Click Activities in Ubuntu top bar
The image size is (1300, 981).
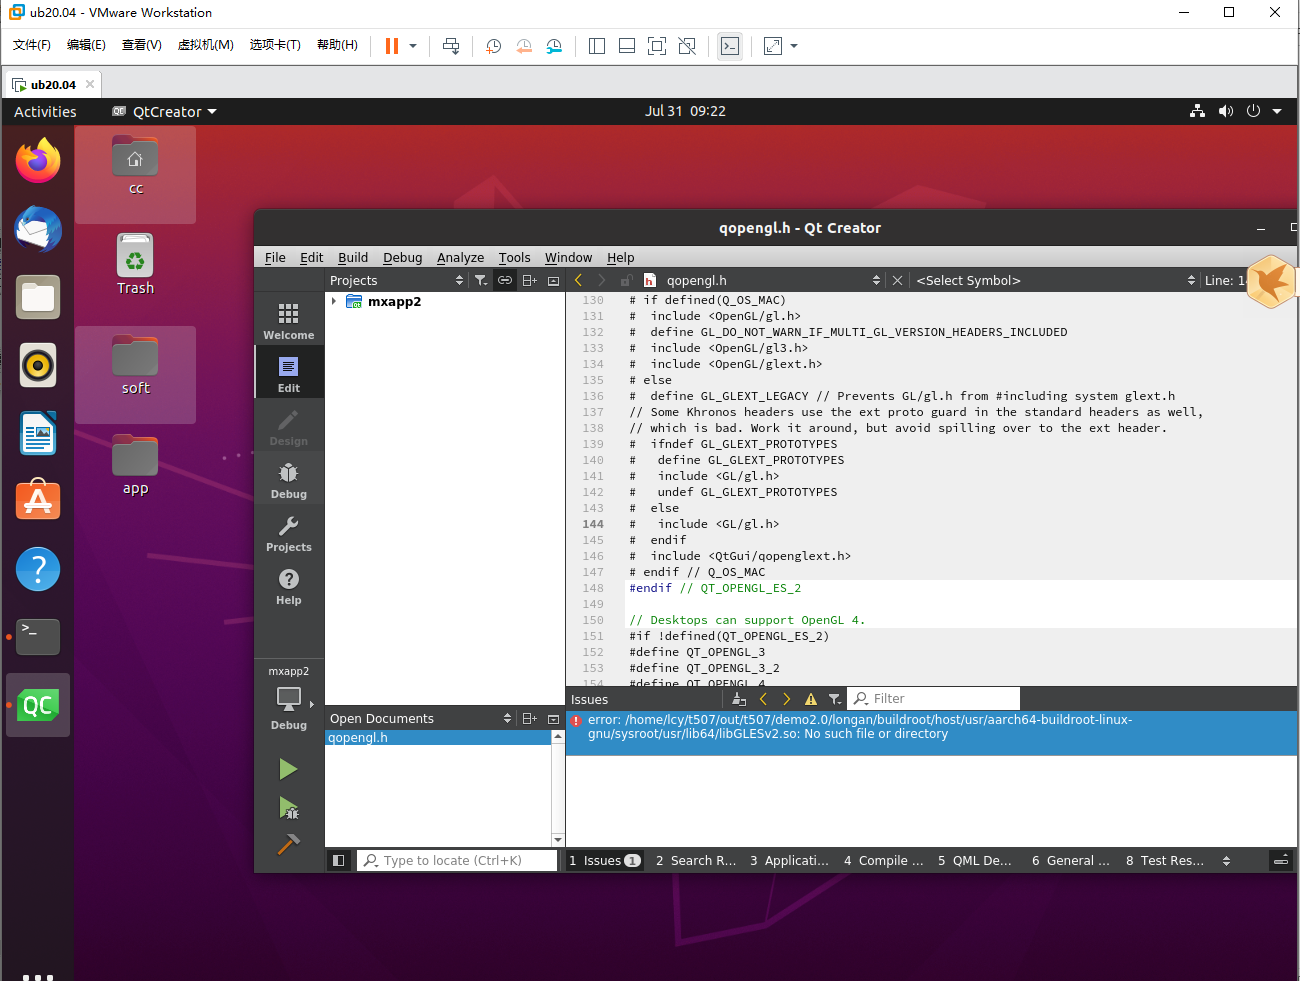pyautogui.click(x=45, y=111)
